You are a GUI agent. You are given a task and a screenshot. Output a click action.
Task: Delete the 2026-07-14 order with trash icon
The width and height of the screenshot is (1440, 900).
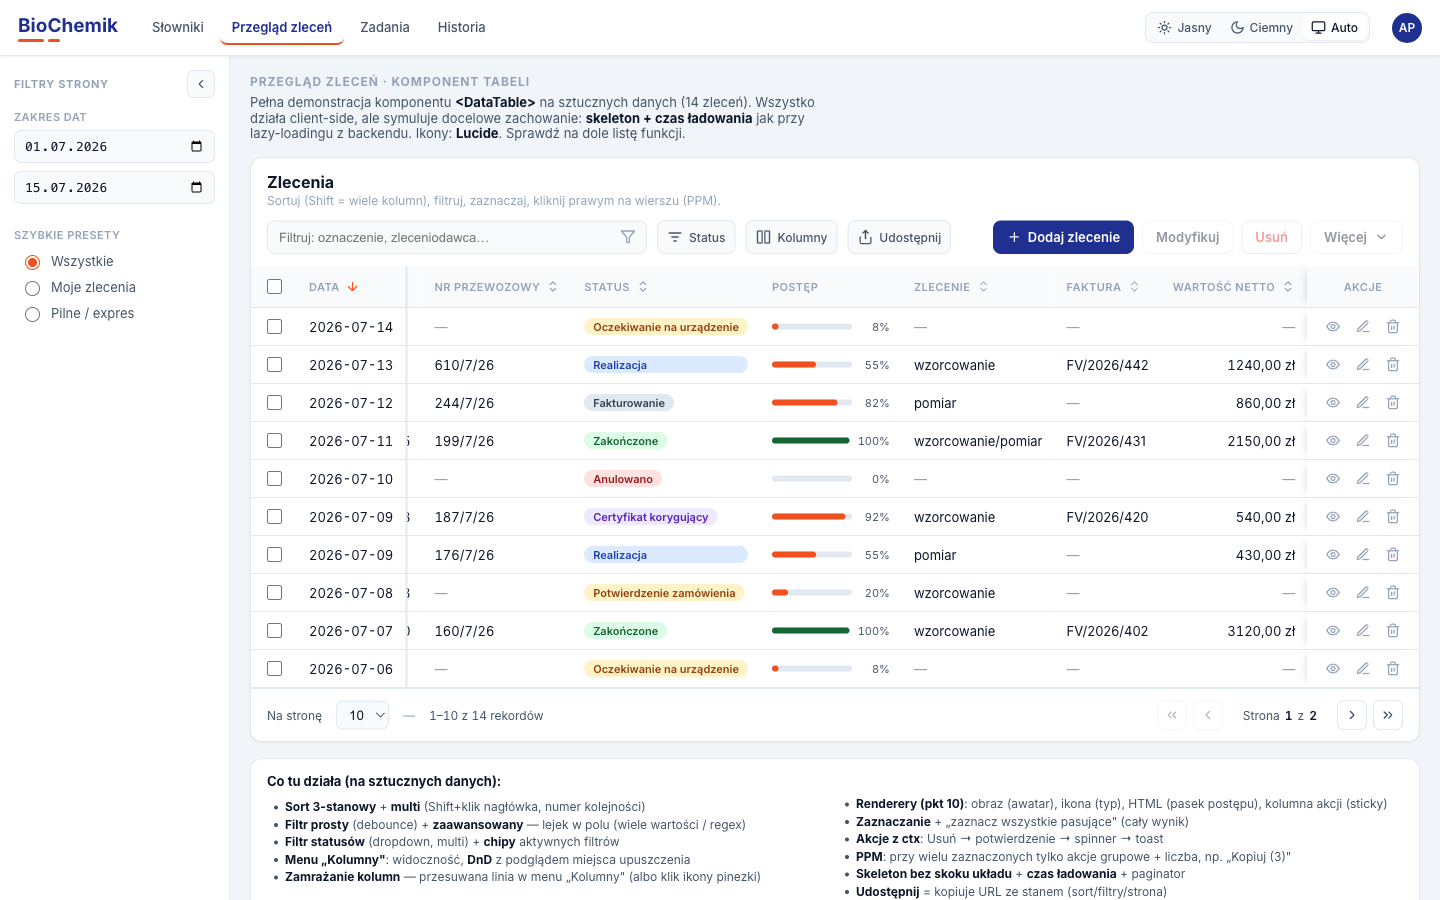coord(1393,327)
